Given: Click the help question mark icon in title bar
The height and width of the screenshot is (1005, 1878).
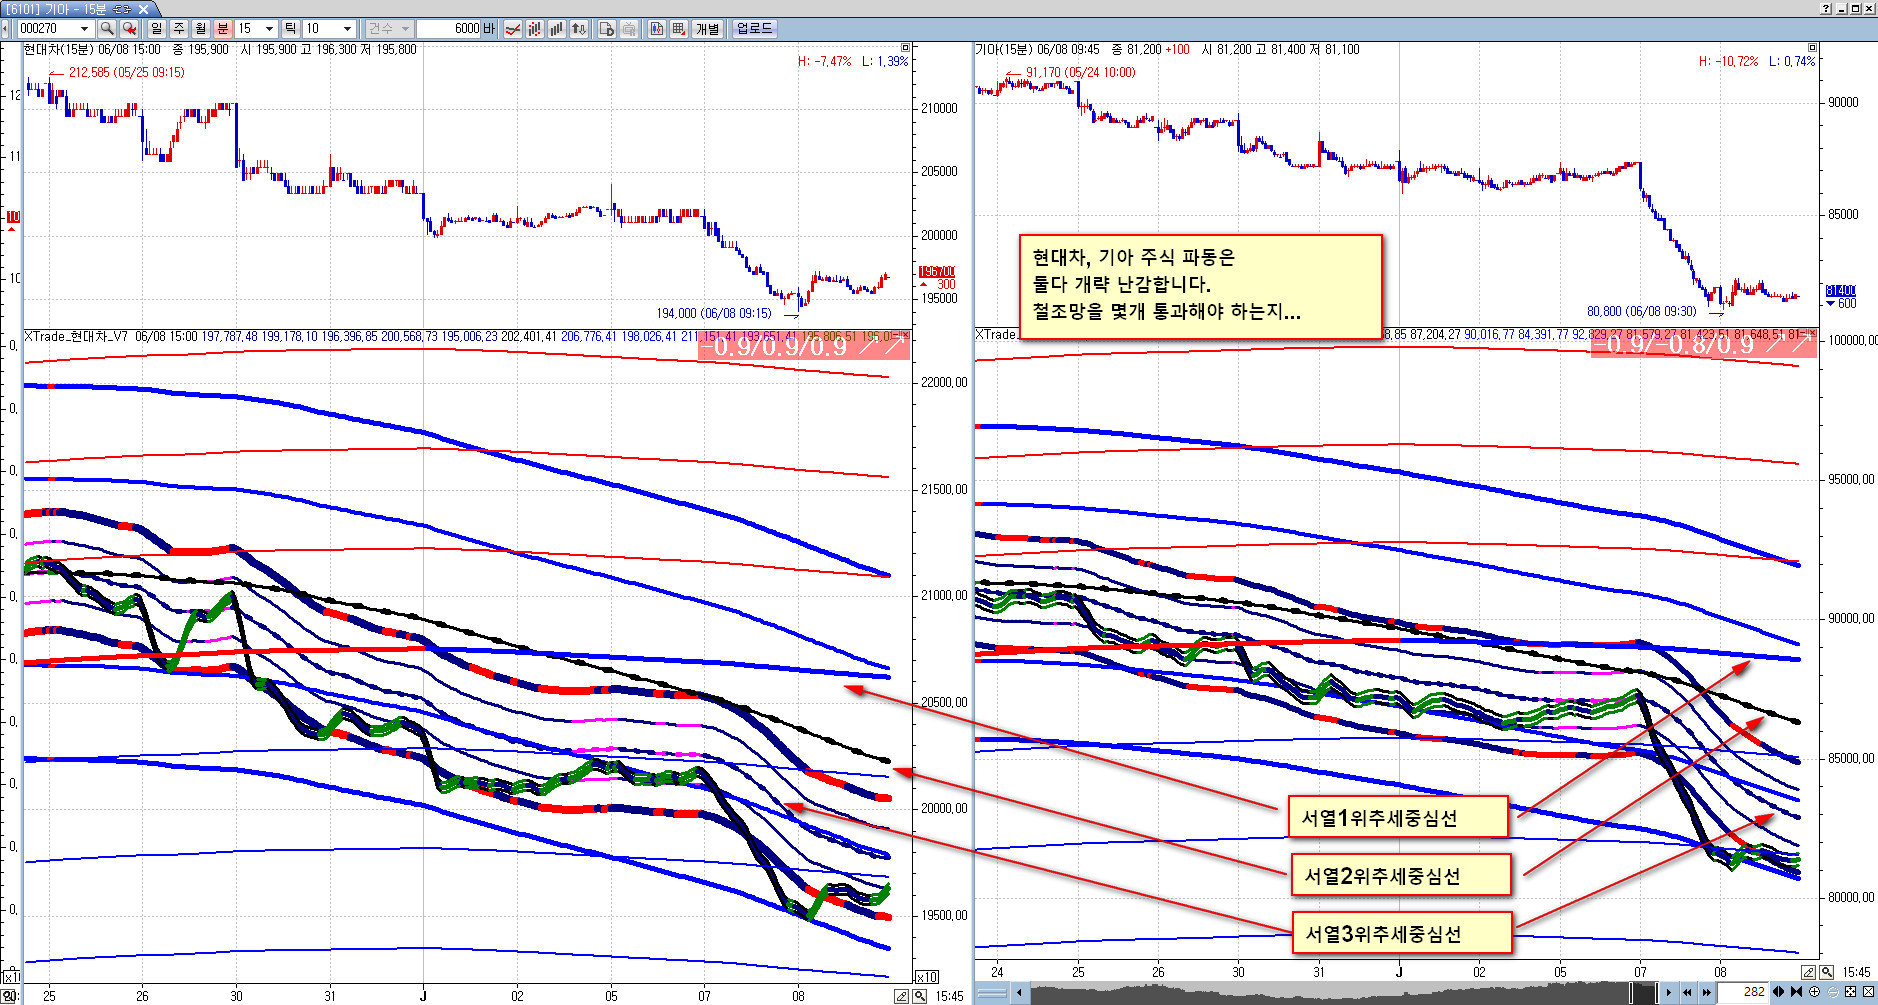Looking at the screenshot, I should tap(1826, 8).
